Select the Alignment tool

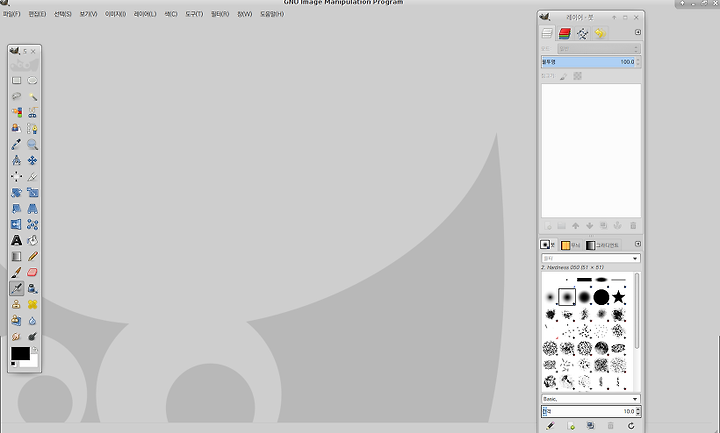click(x=17, y=176)
